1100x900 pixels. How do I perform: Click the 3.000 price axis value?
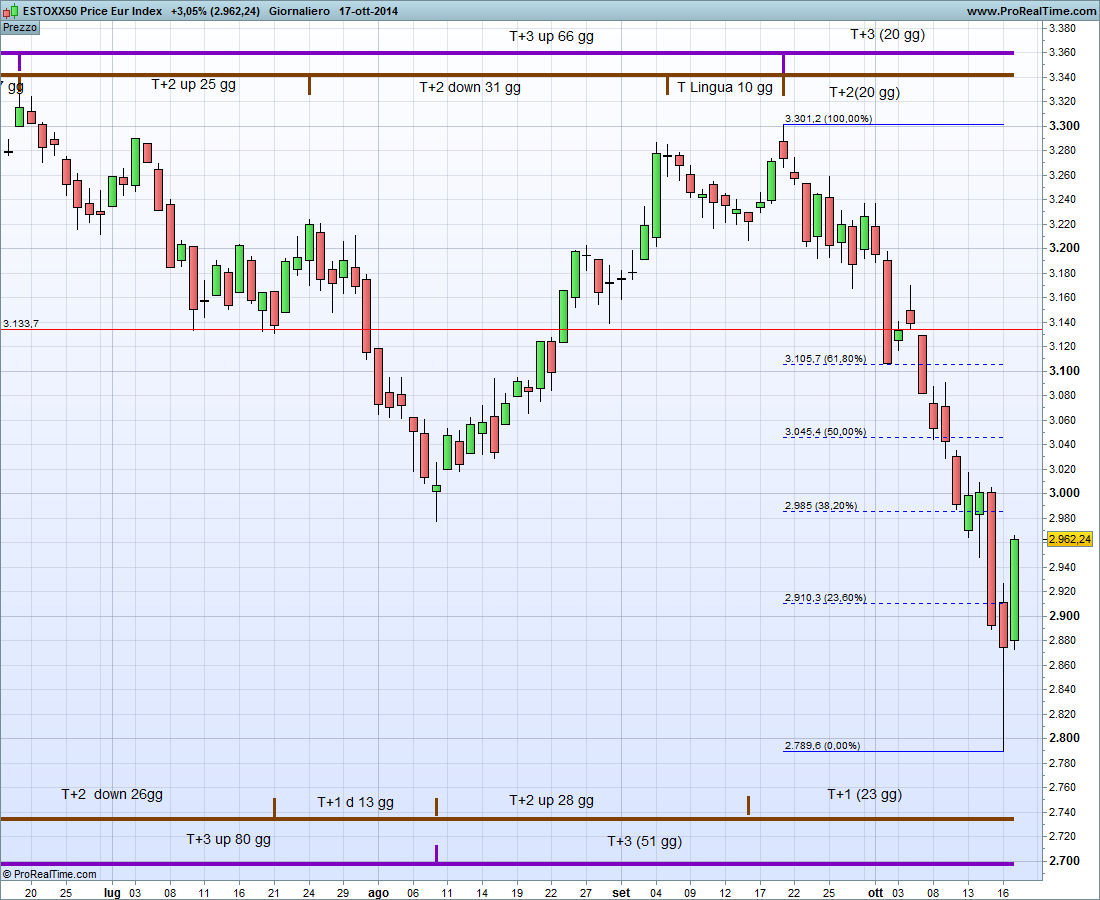(x=1064, y=493)
